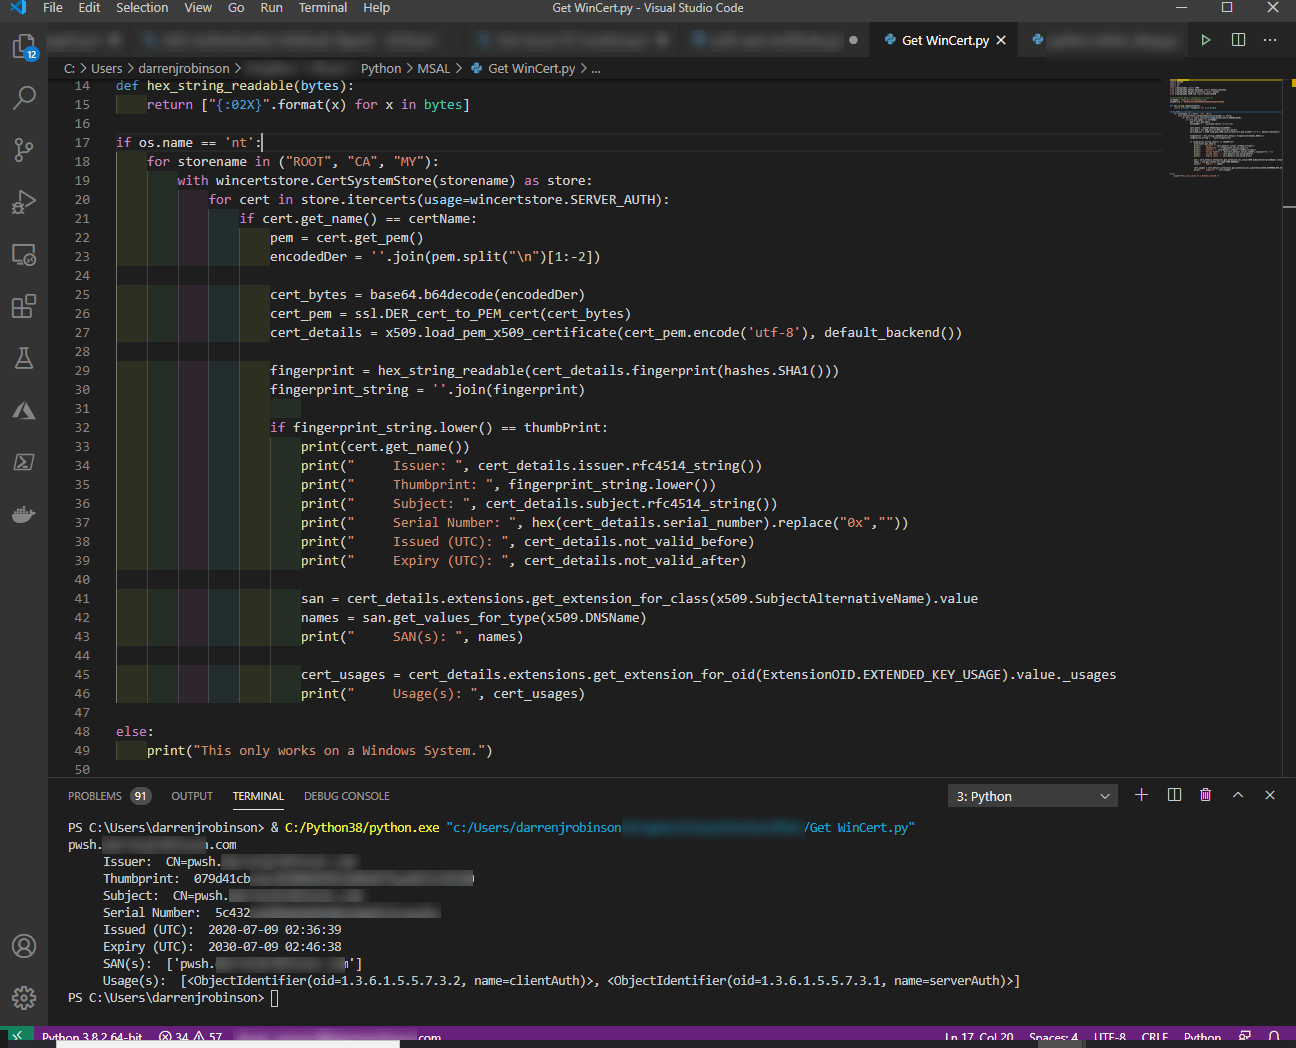Image resolution: width=1296 pixels, height=1048 pixels.
Task: Click the Spaces: 4 indentation setting
Action: coord(1053,1037)
